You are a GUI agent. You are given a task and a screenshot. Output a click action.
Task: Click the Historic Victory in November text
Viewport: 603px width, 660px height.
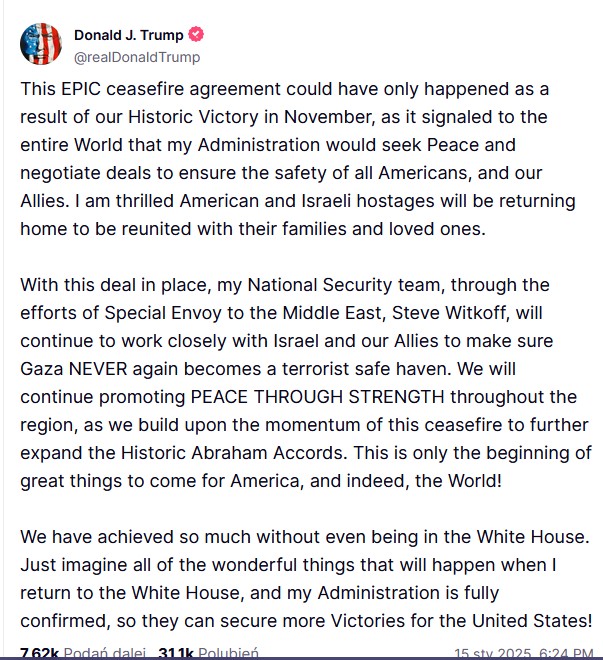click(x=251, y=117)
